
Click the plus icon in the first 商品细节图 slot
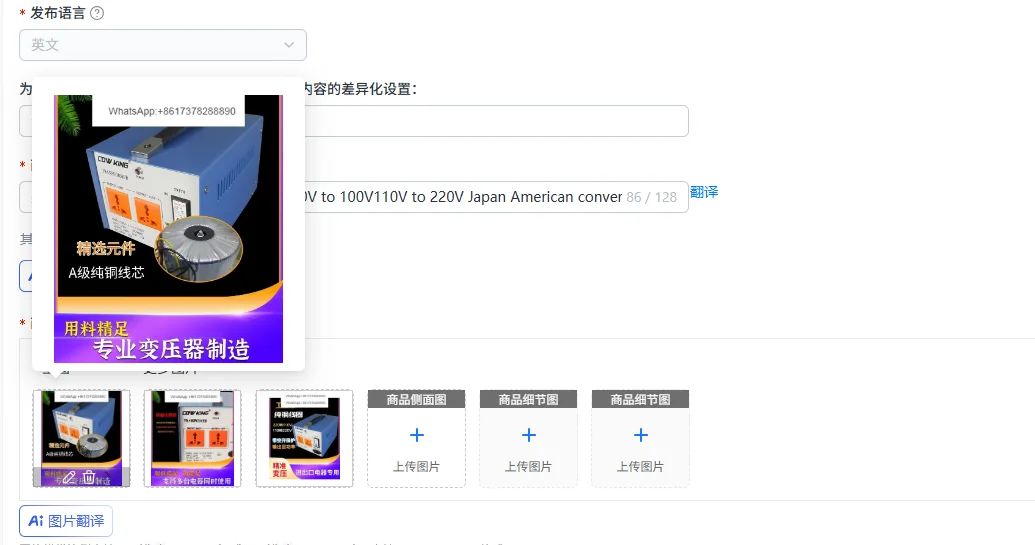(529, 435)
